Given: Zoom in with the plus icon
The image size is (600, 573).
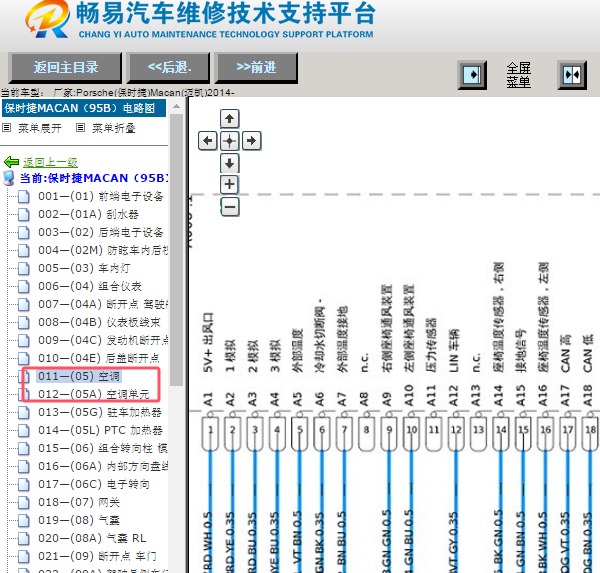Looking at the screenshot, I should [230, 184].
